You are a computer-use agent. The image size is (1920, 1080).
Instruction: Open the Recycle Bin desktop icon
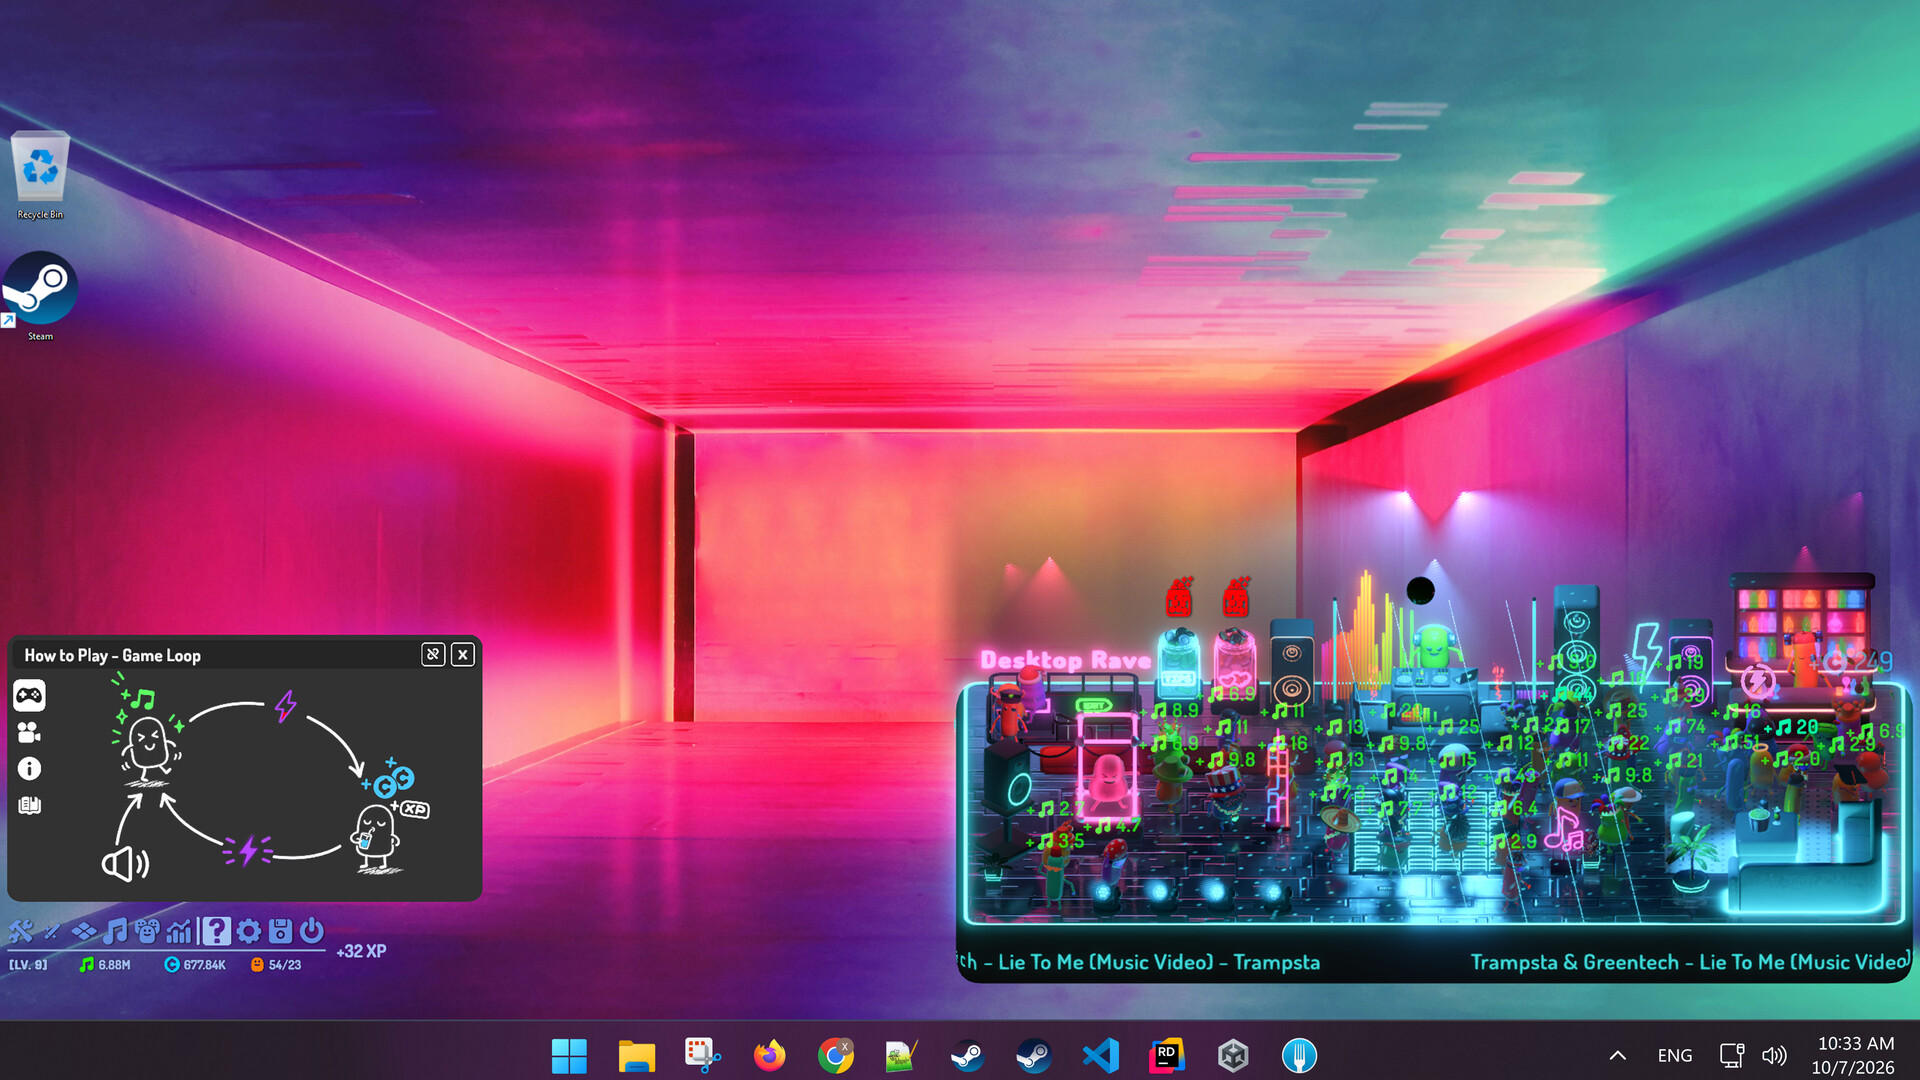(x=40, y=176)
